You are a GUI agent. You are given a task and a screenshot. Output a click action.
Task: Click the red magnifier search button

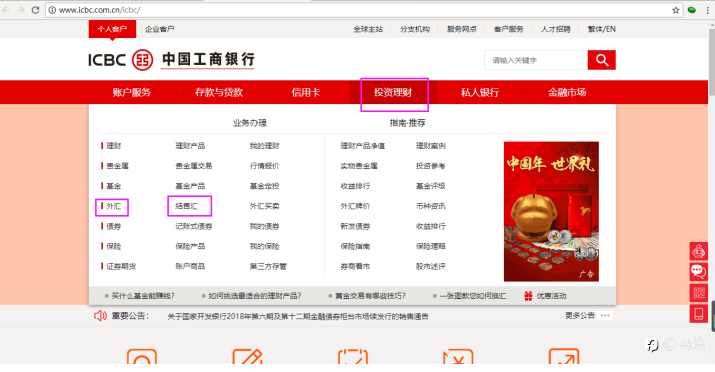point(601,60)
